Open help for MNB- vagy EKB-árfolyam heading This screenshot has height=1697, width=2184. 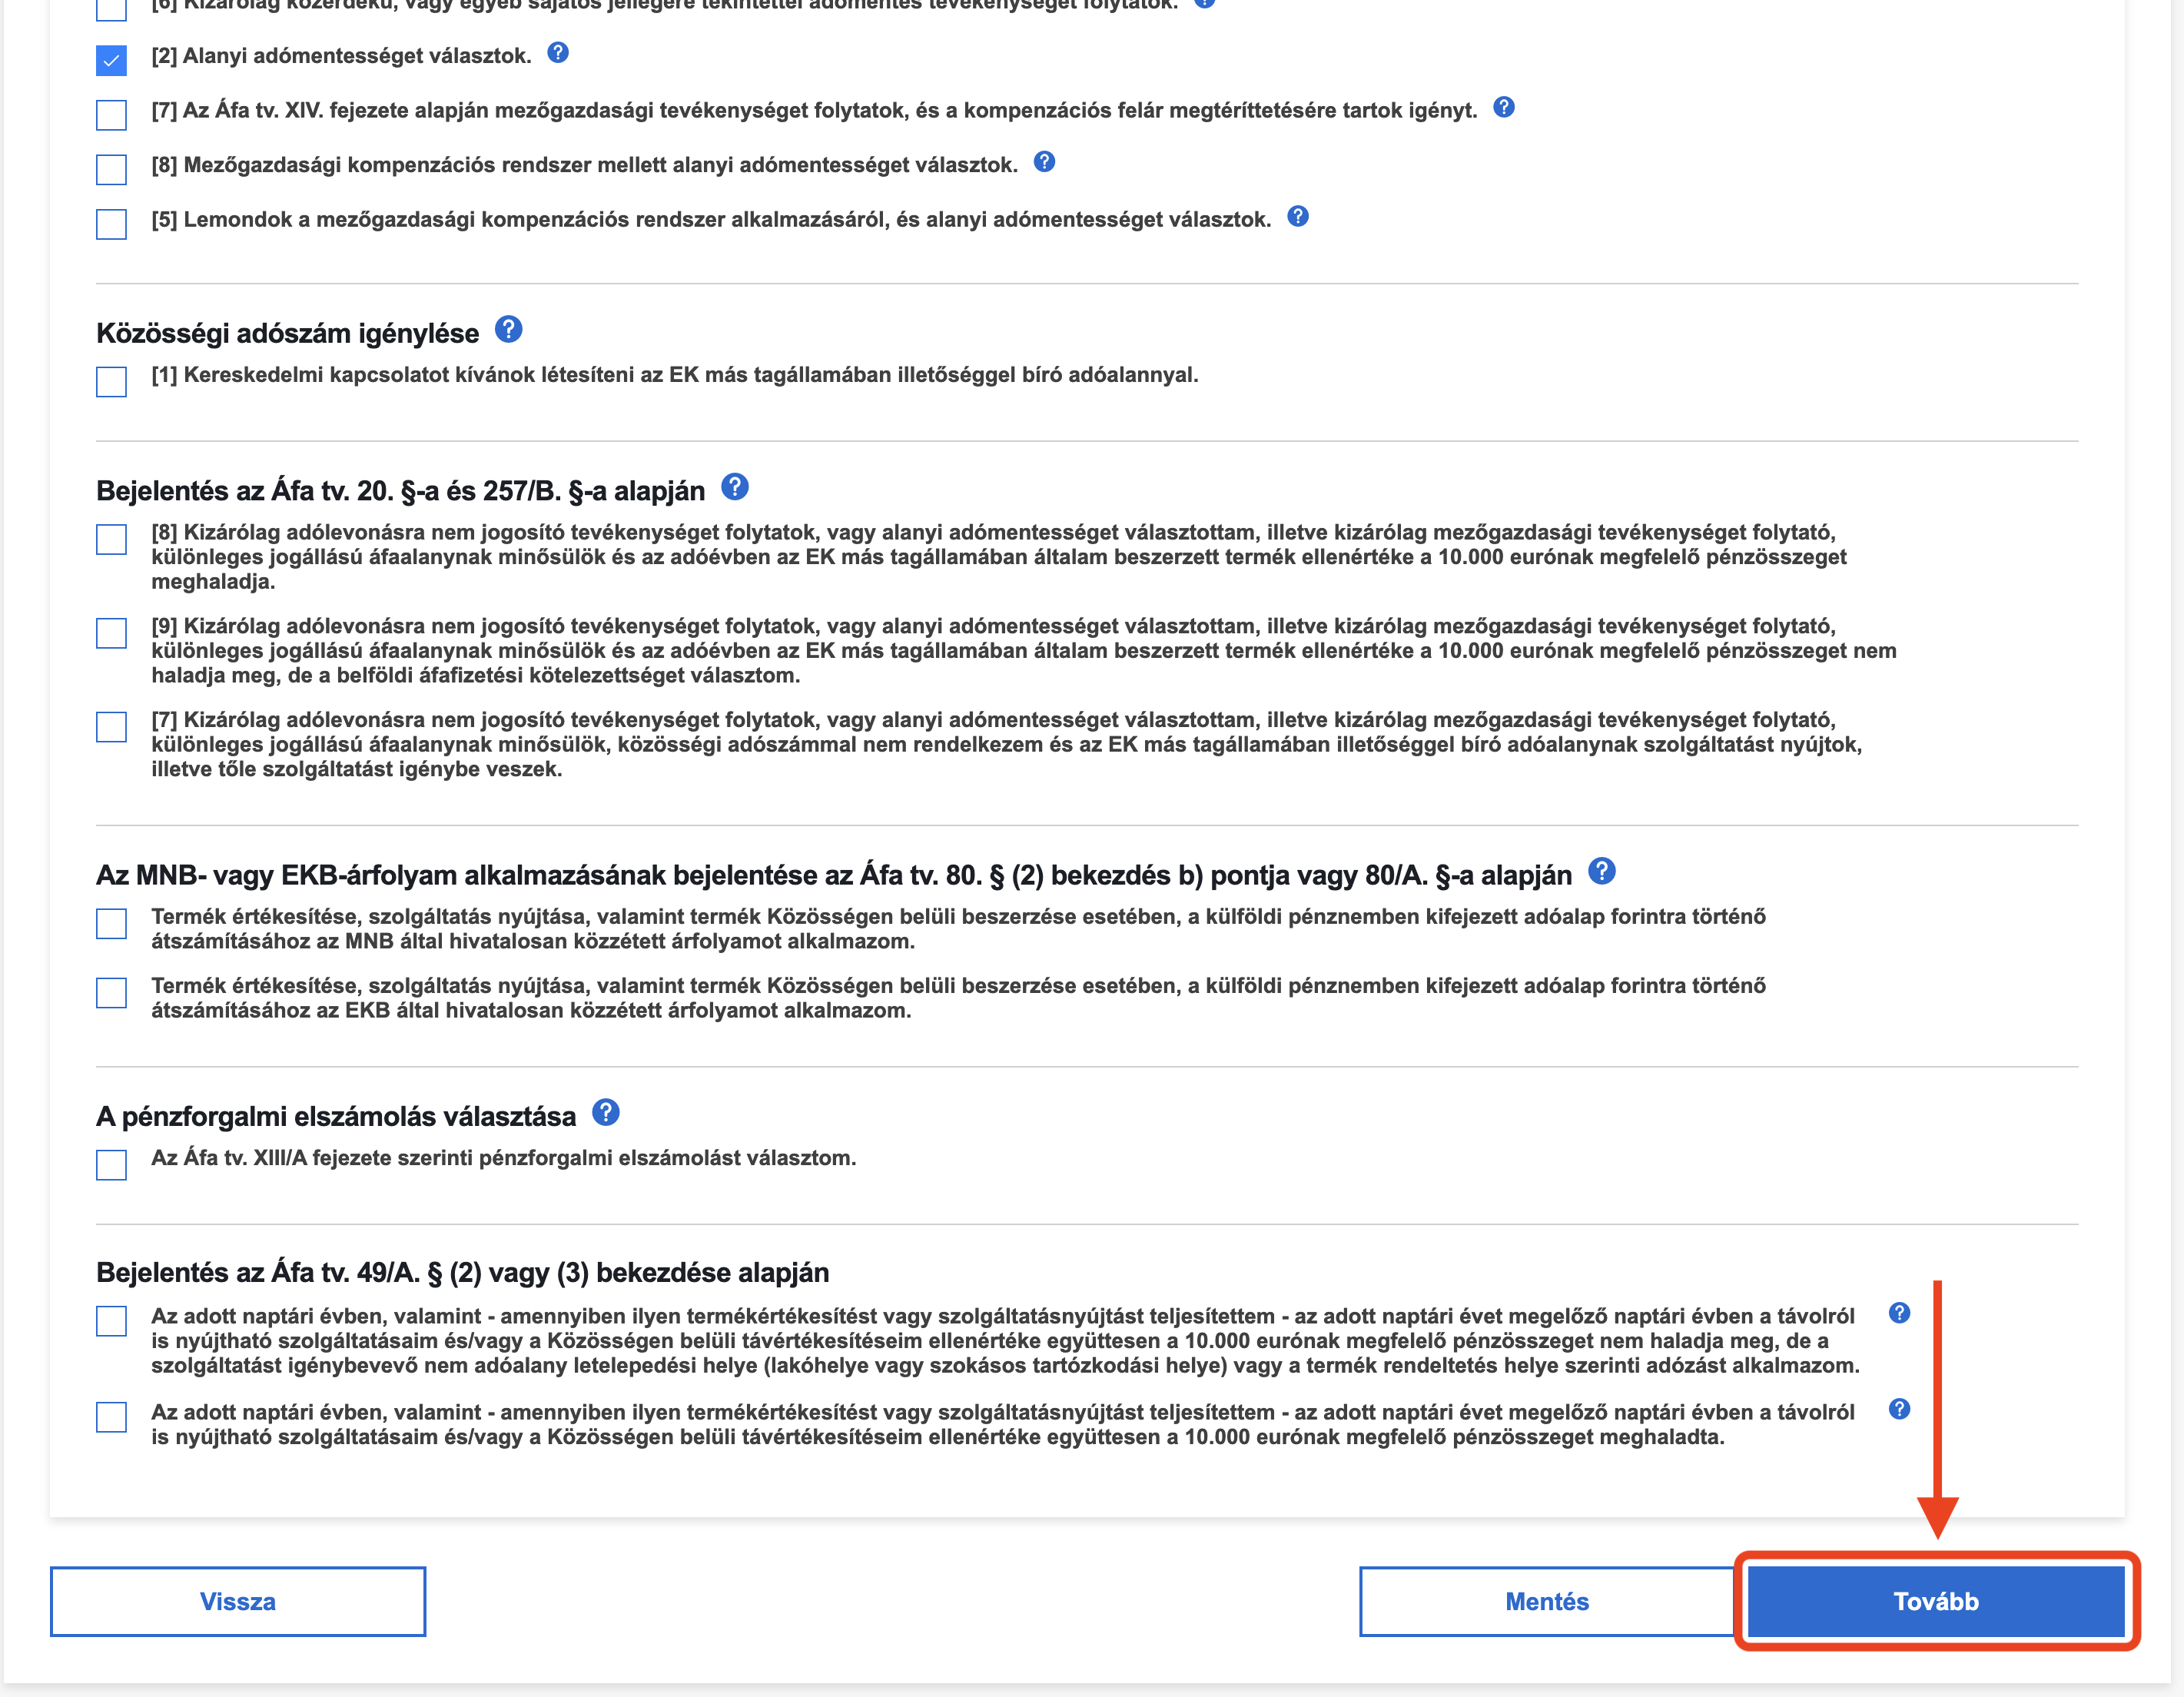coord(1602,871)
